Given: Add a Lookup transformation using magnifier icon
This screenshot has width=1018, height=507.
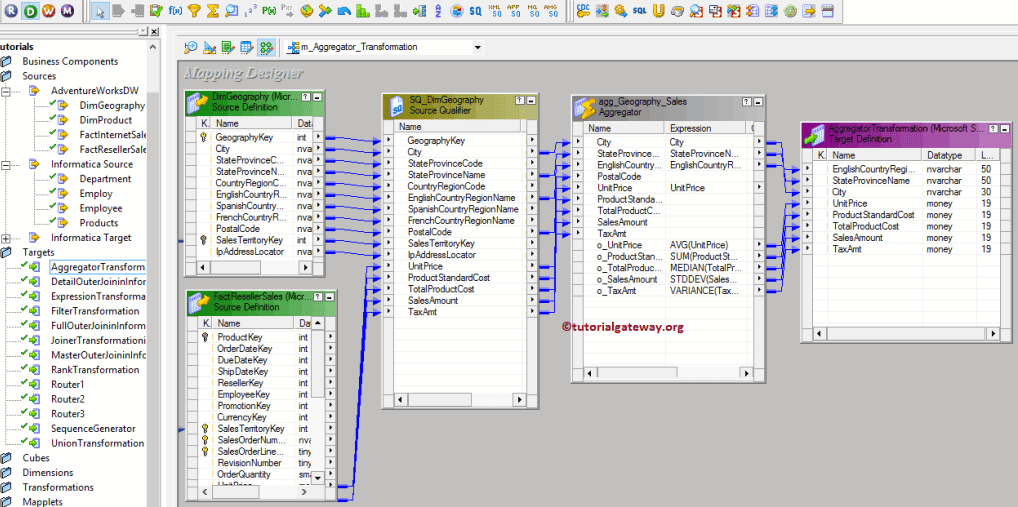Looking at the screenshot, I should 231,10.
